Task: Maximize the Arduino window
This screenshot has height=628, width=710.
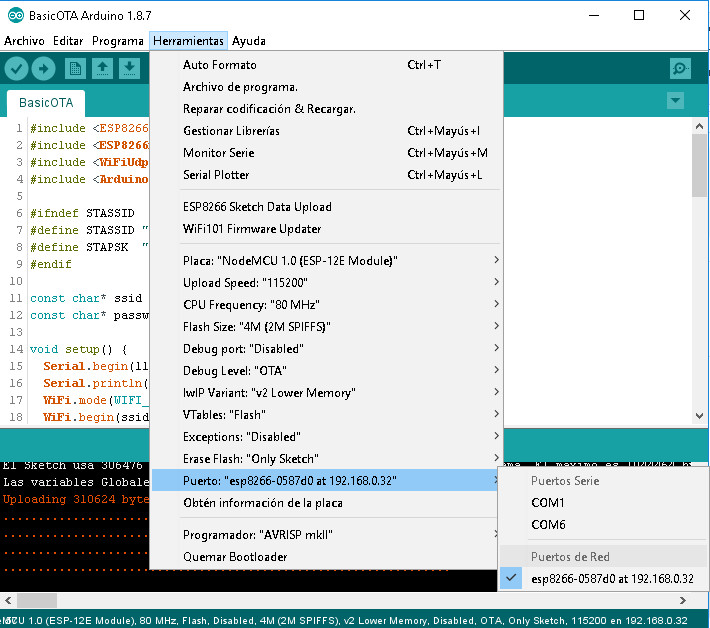Action: (639, 15)
